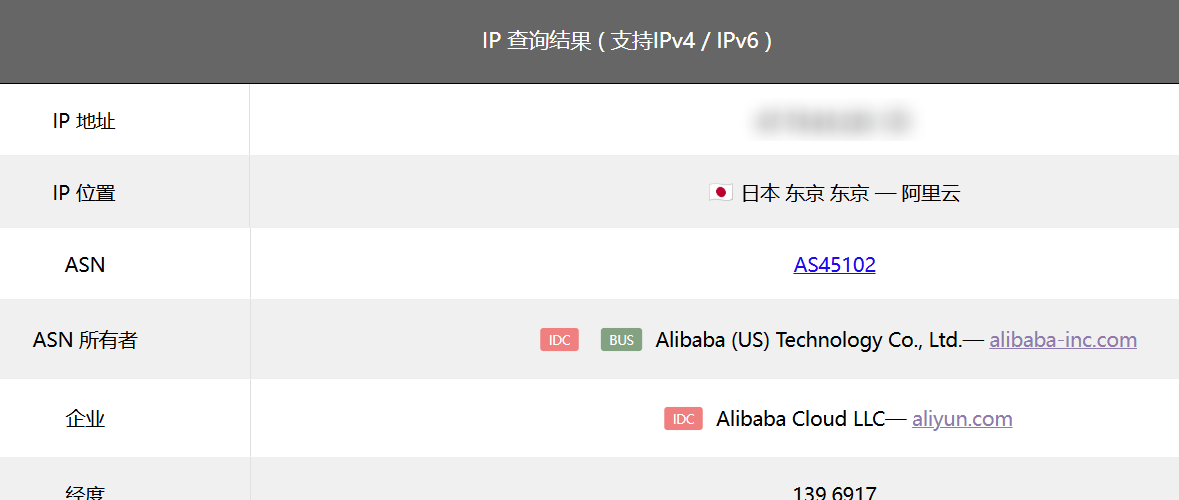Open the AS45102 link
The width and height of the screenshot is (1179, 500).
[835, 265]
